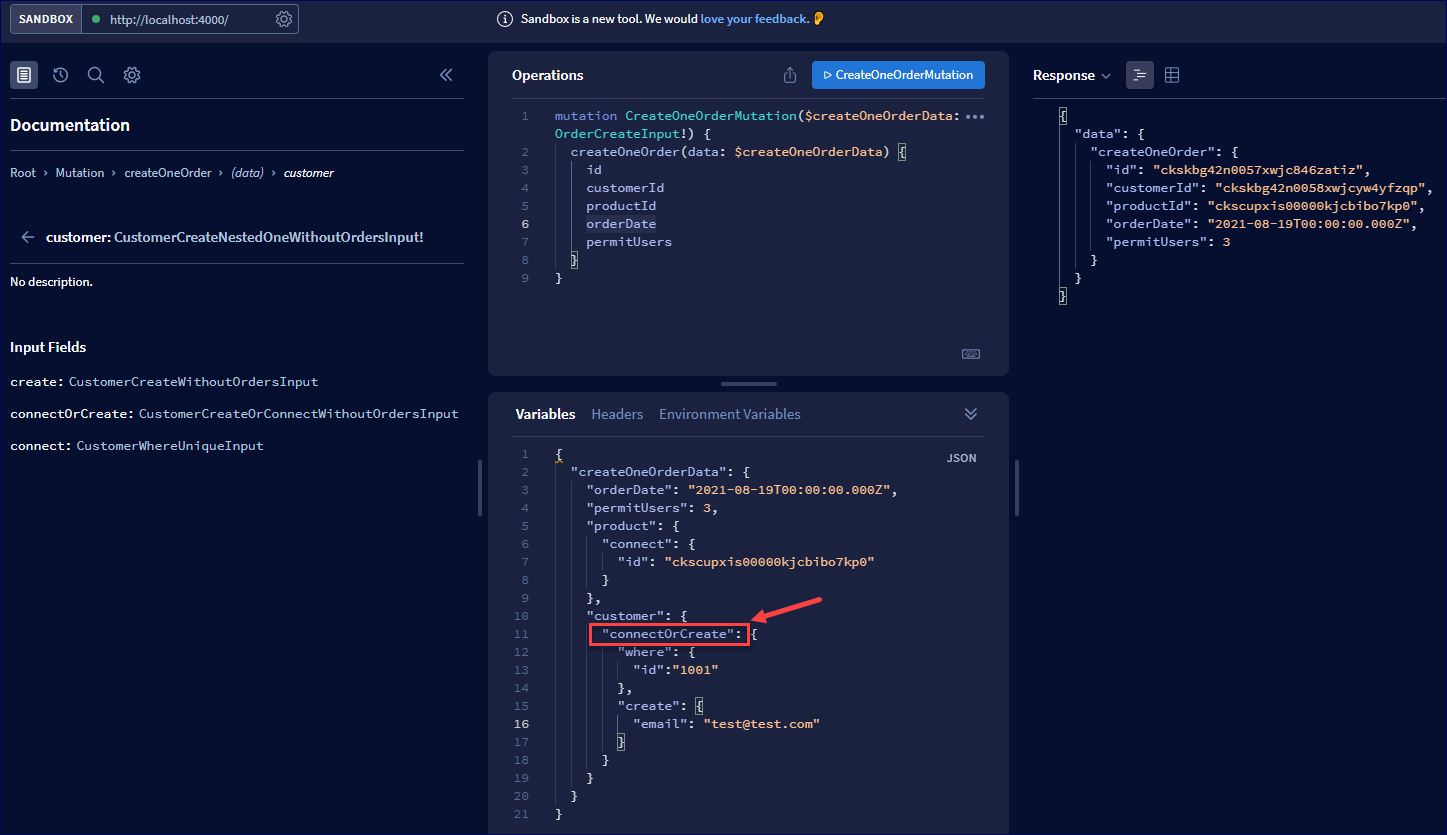Click 'Input Fields' heading
The image size is (1447, 835).
48,347
